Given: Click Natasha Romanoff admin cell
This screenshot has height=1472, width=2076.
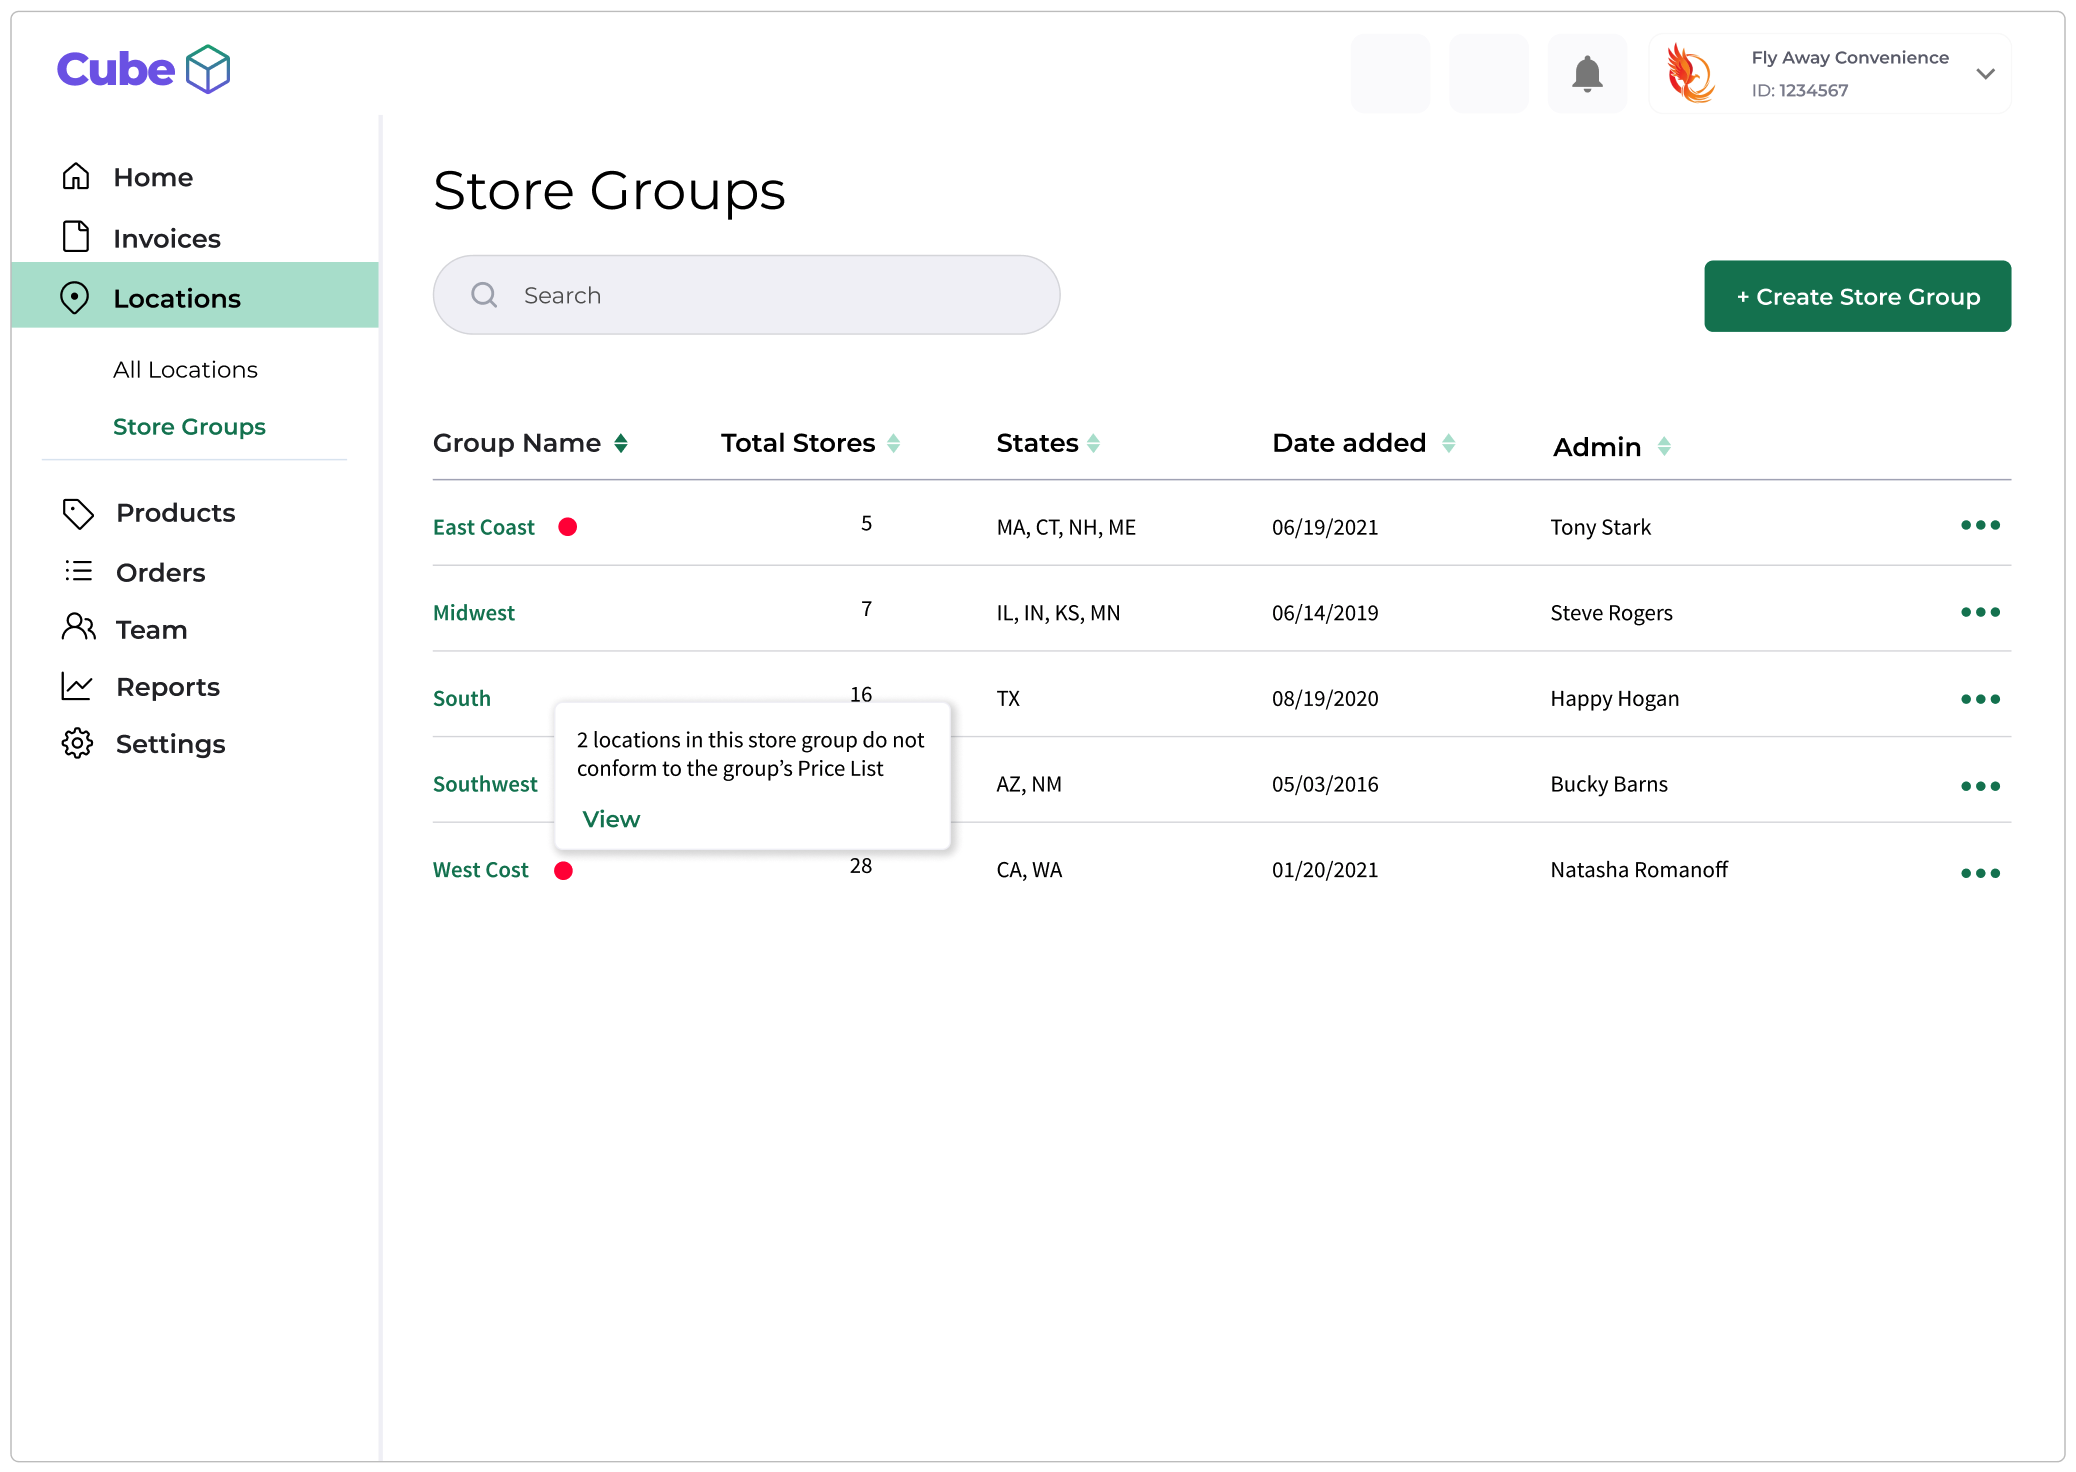Looking at the screenshot, I should point(1639,870).
